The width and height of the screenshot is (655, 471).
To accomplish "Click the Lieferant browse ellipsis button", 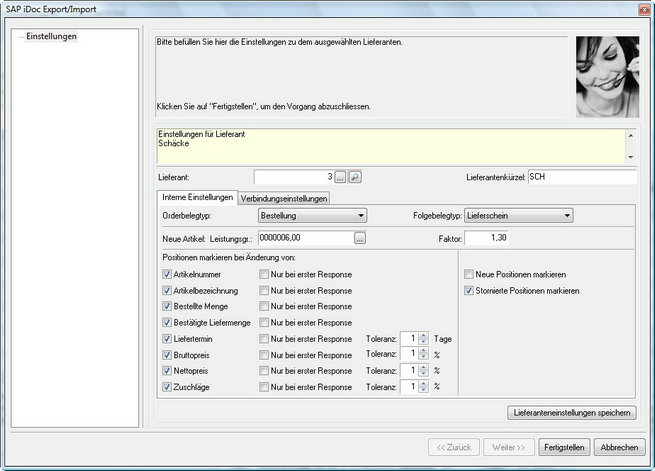I will (340, 177).
